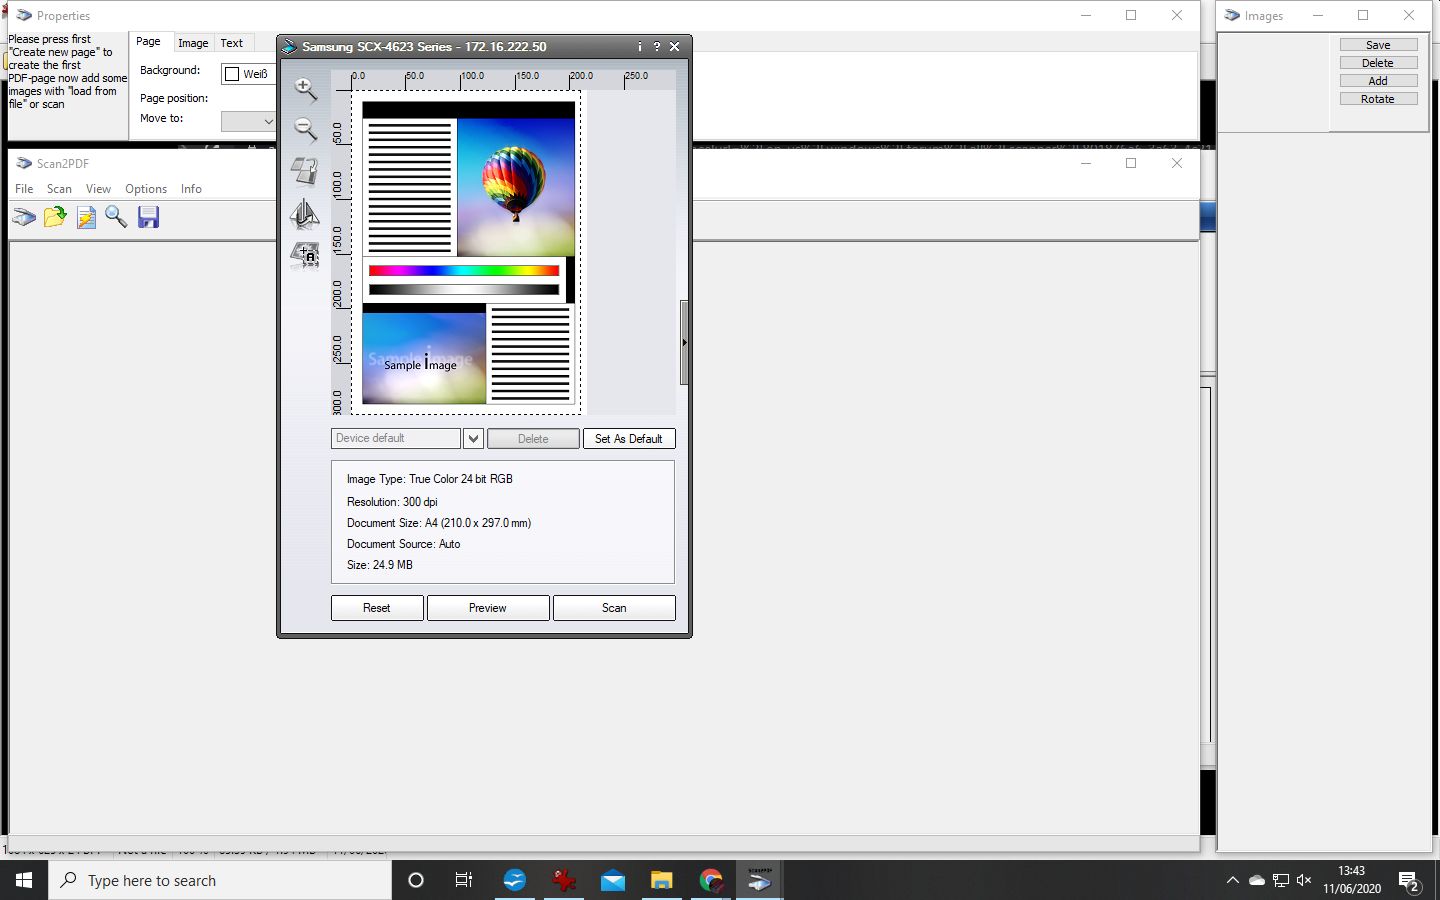Click the Rotate button in Images panel
Image resolution: width=1440 pixels, height=900 pixels.
point(1377,99)
